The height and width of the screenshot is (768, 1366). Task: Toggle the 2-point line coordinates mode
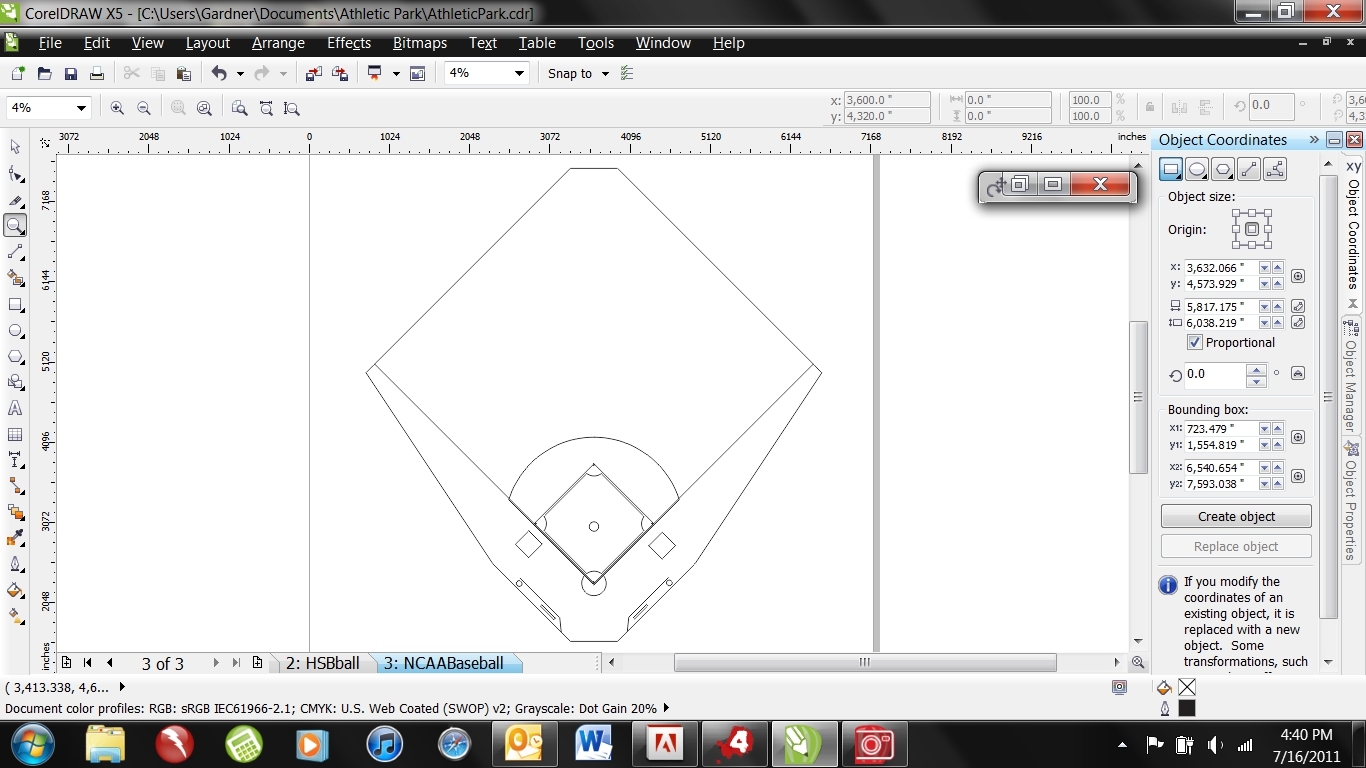click(x=1249, y=169)
